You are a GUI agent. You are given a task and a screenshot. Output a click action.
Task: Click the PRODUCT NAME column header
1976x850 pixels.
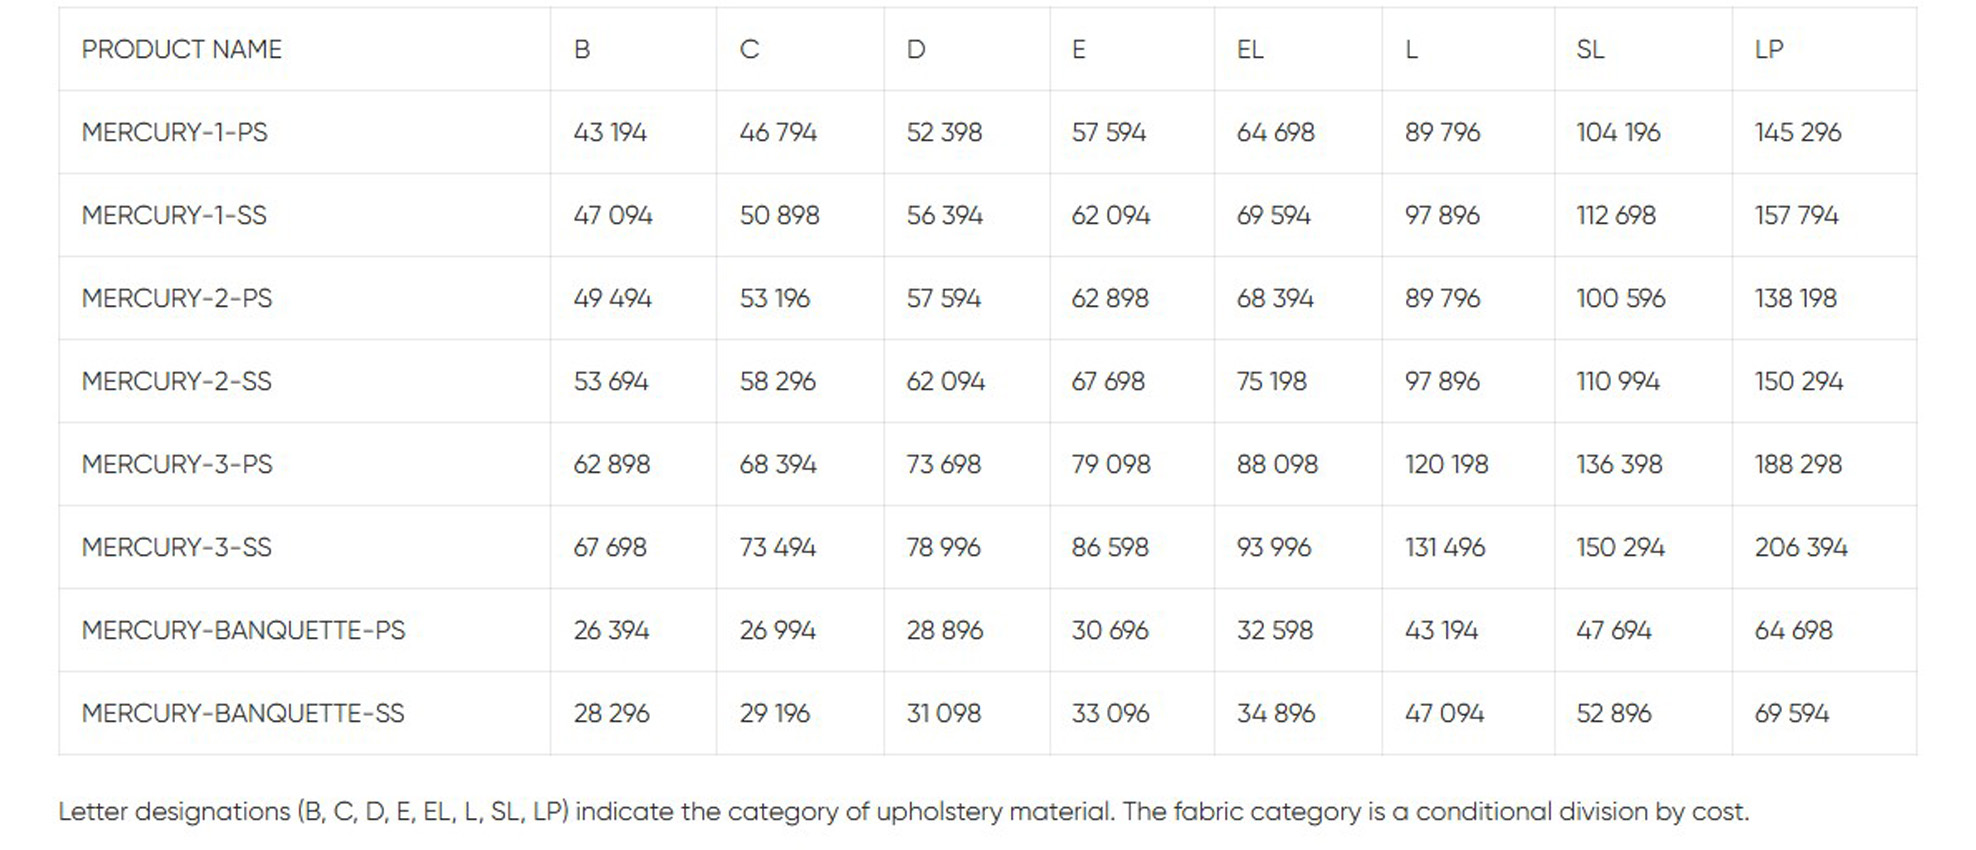pyautogui.click(x=182, y=49)
